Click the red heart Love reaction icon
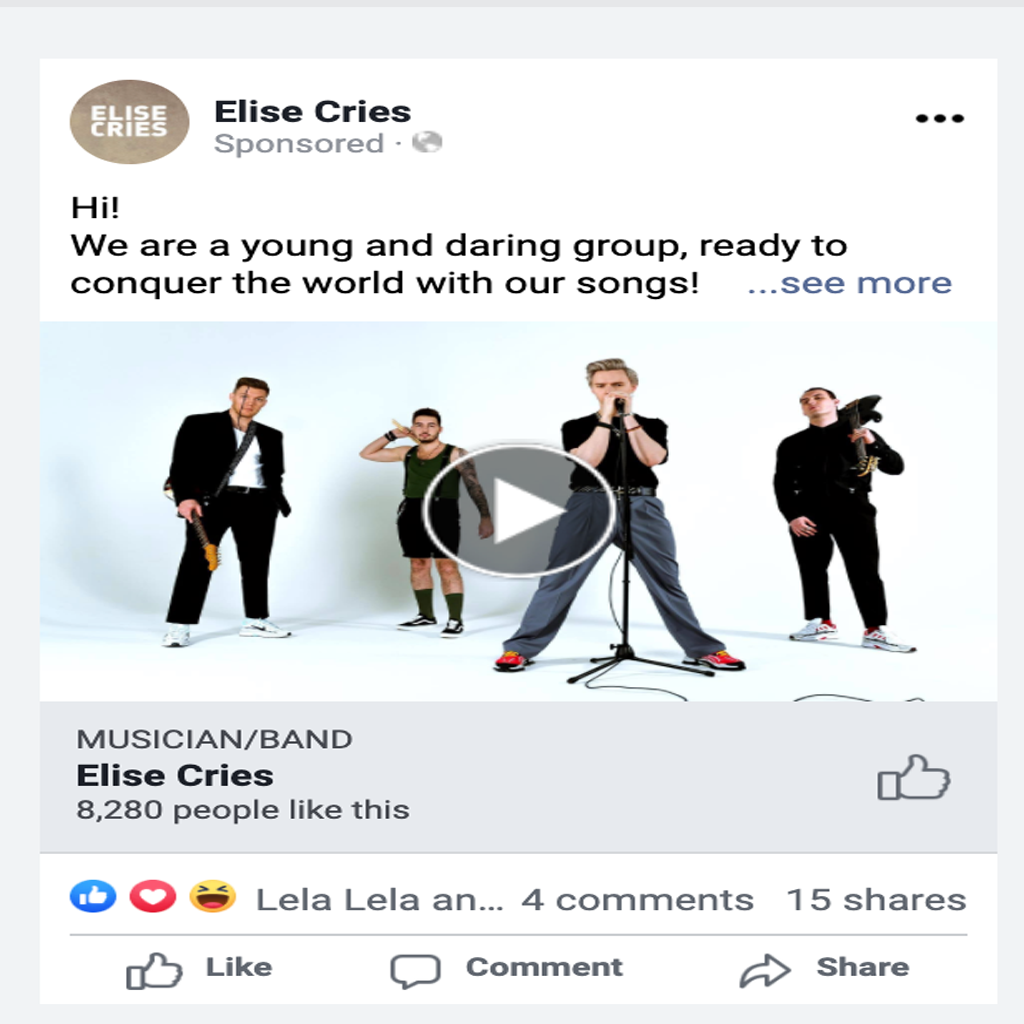1024x1024 pixels. 153,896
